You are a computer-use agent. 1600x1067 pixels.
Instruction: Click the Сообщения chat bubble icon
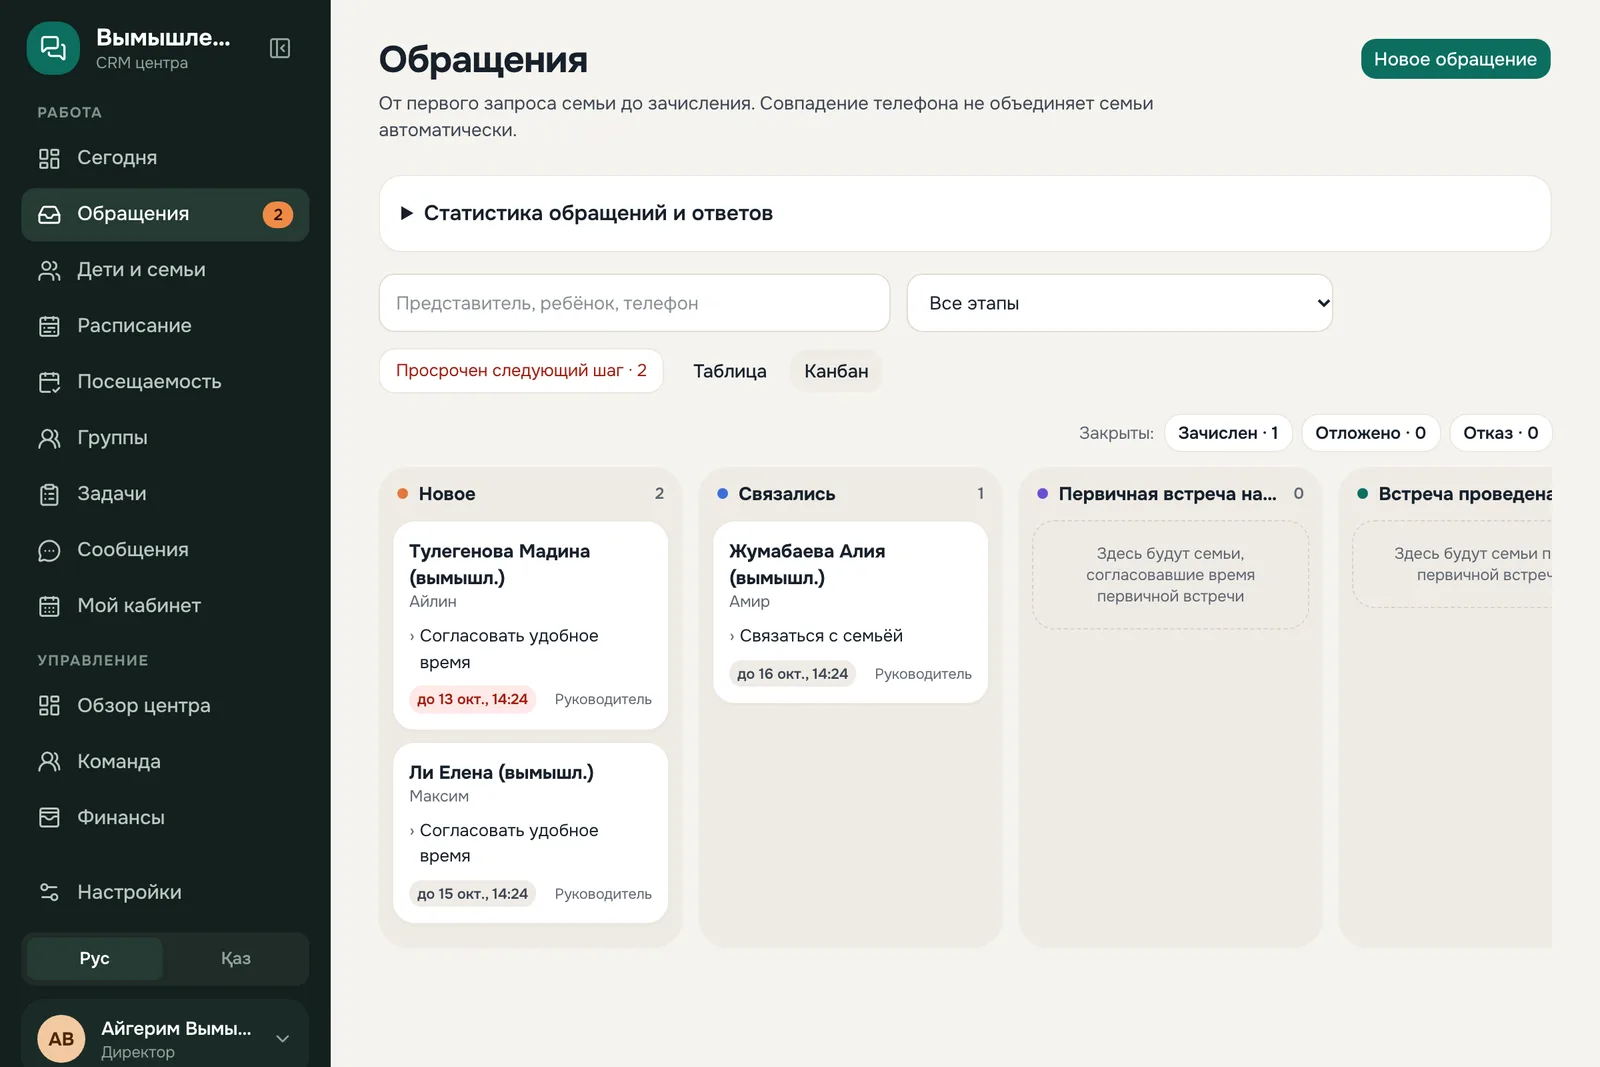49,550
